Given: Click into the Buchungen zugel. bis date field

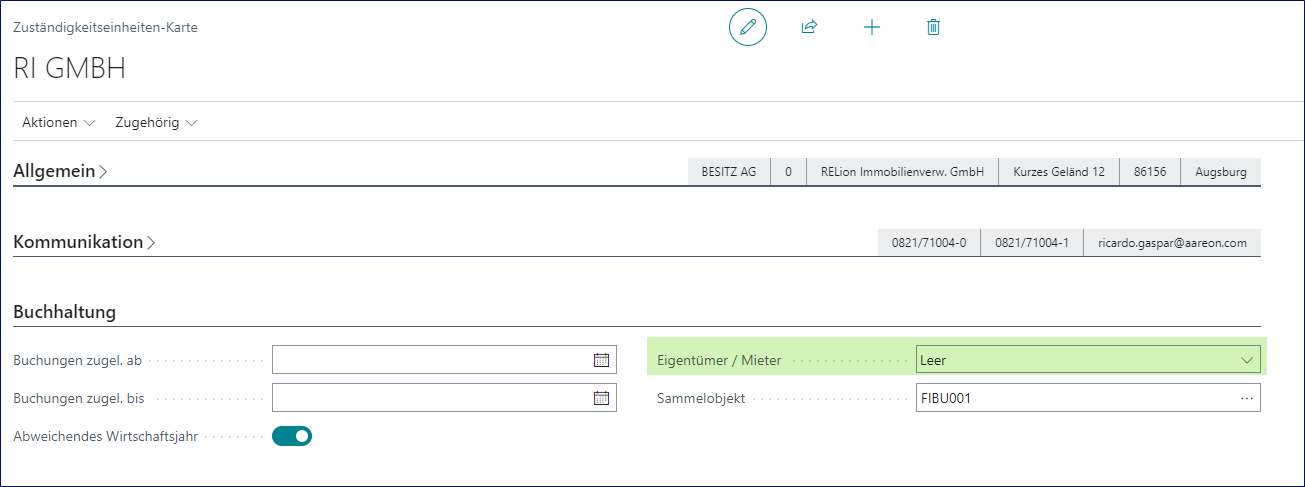Looking at the screenshot, I should click(x=430, y=398).
